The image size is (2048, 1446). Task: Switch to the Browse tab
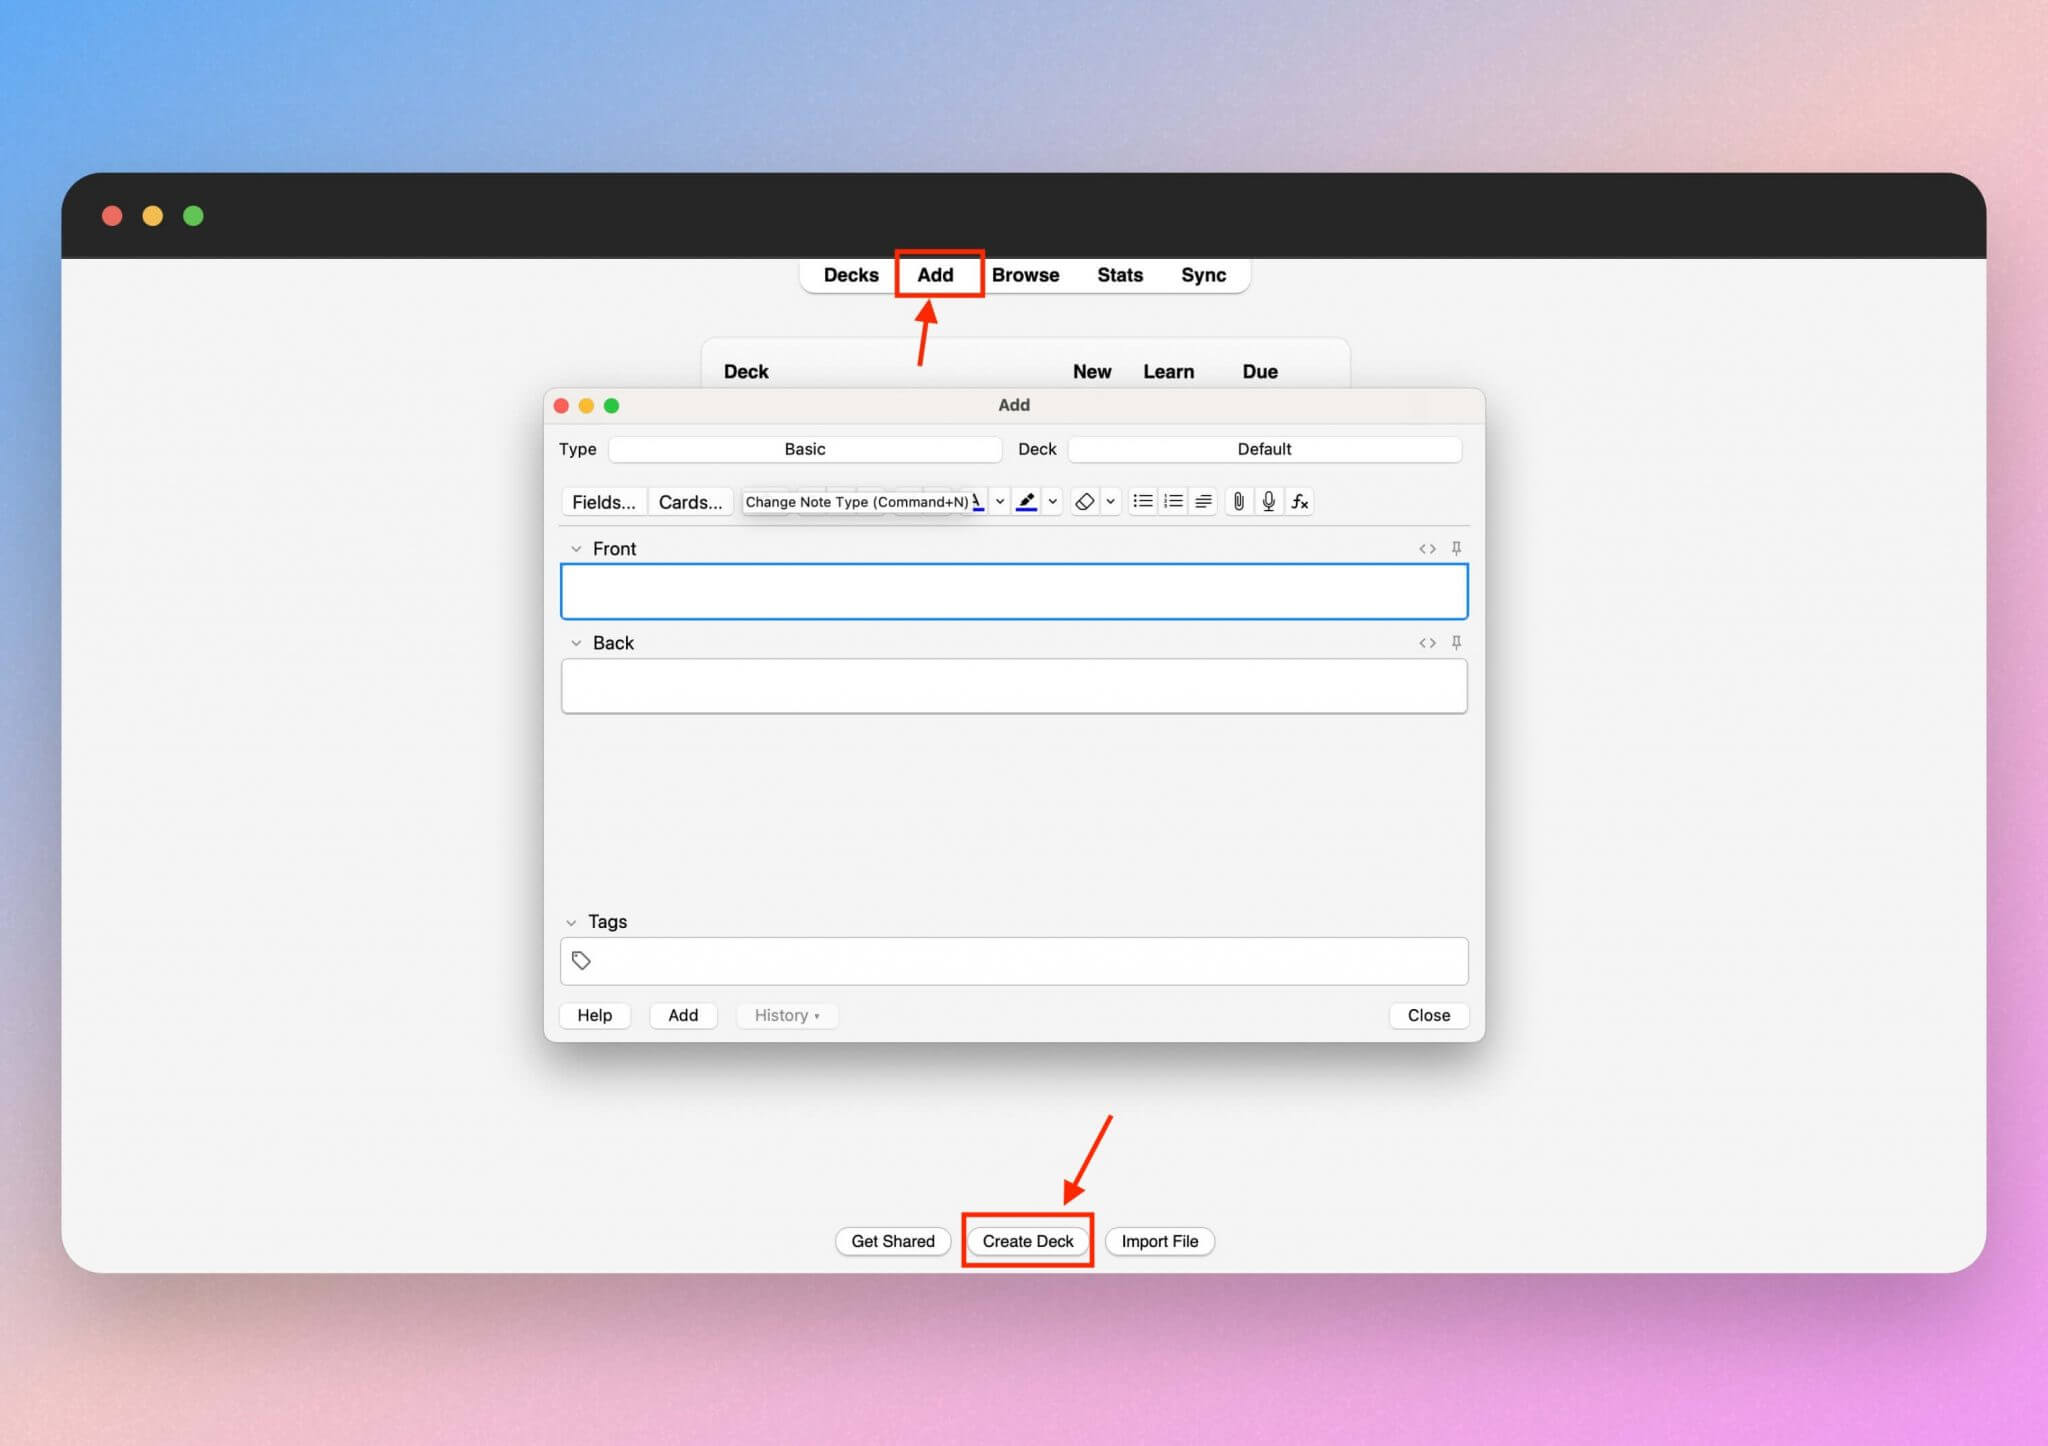(1025, 275)
